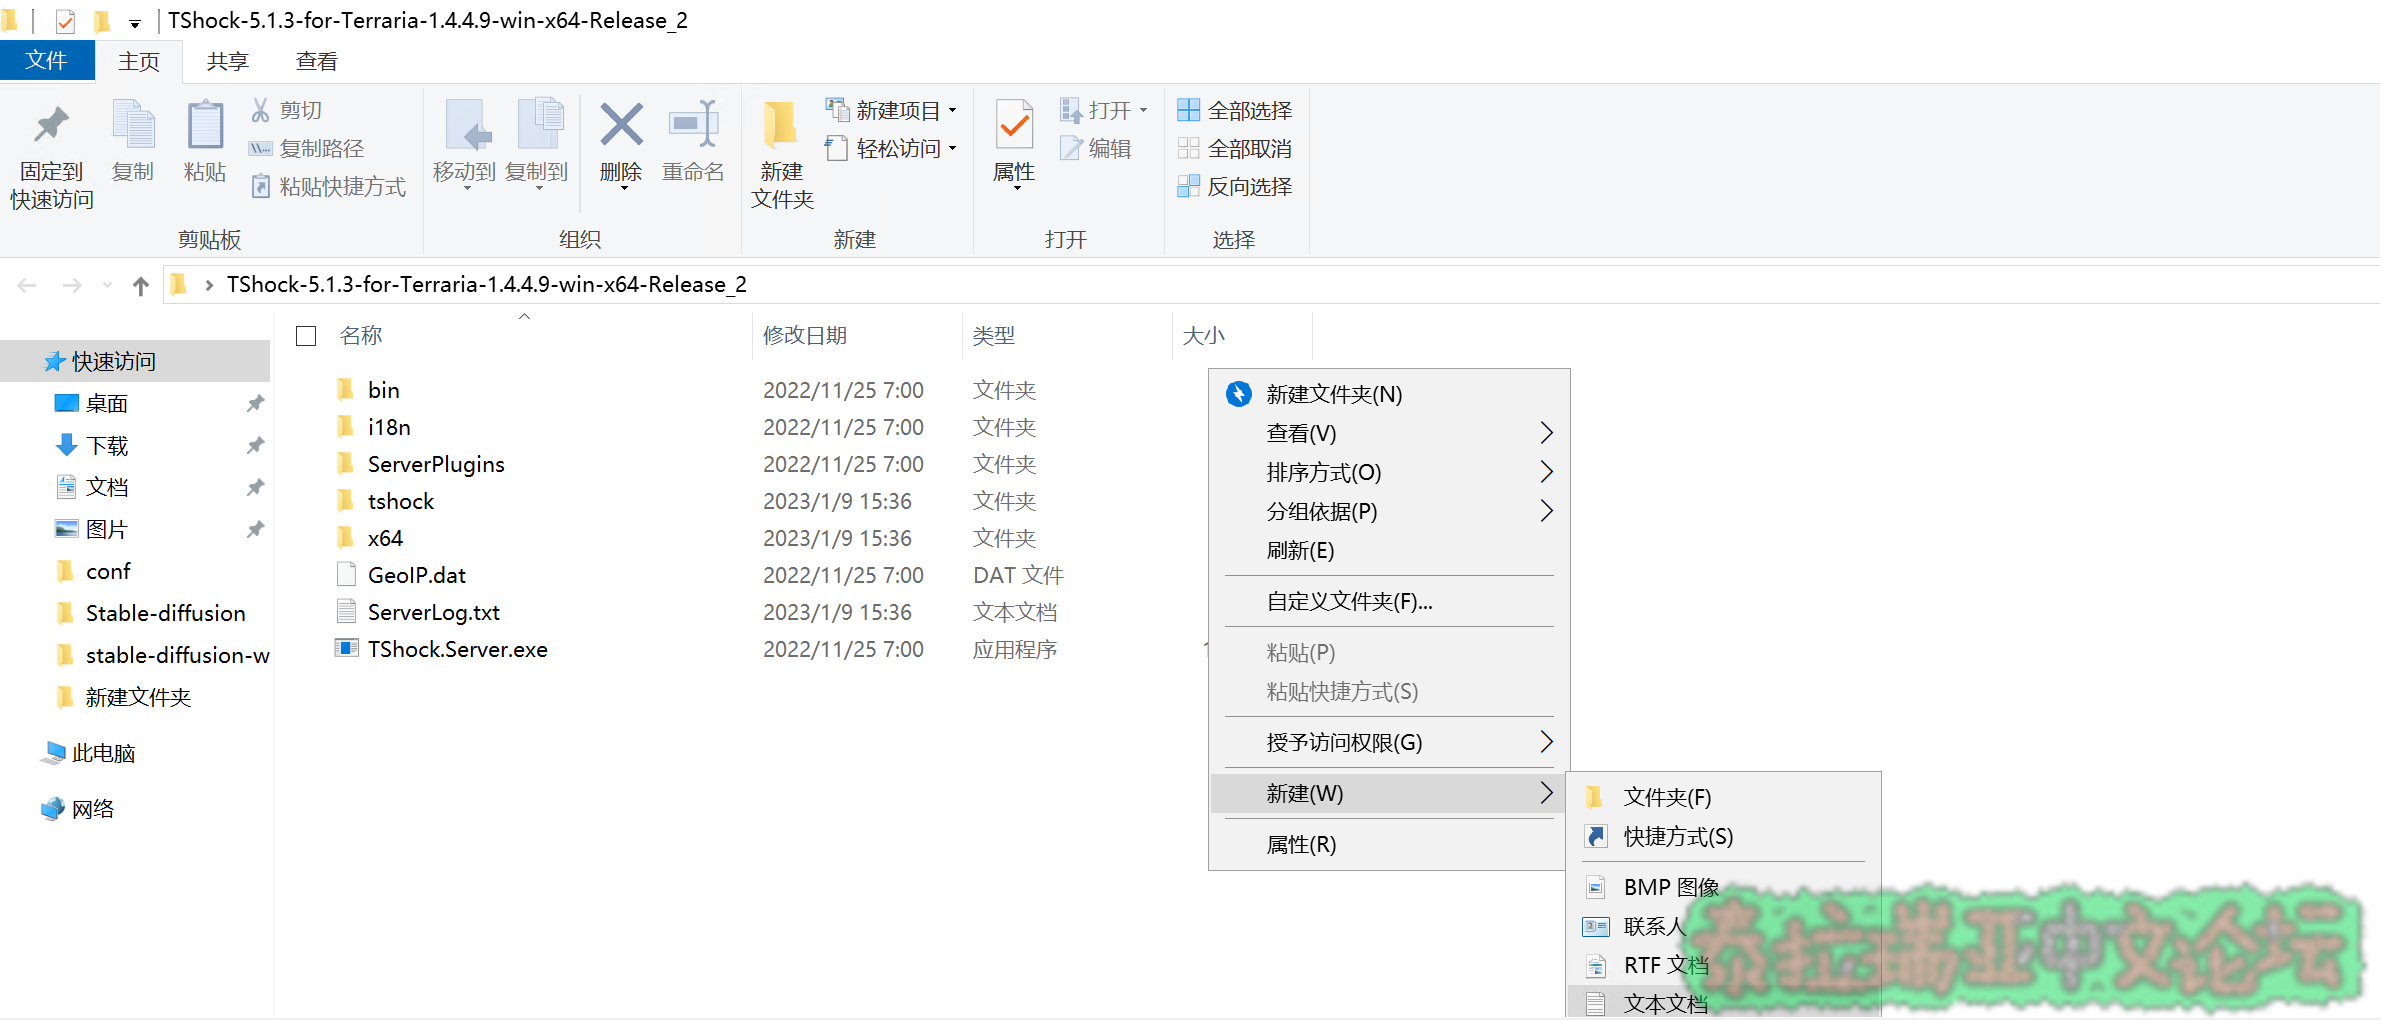This screenshot has height=1020, width=2381.
Task: Expand the recent locations dropdown arrow
Action: click(x=107, y=286)
